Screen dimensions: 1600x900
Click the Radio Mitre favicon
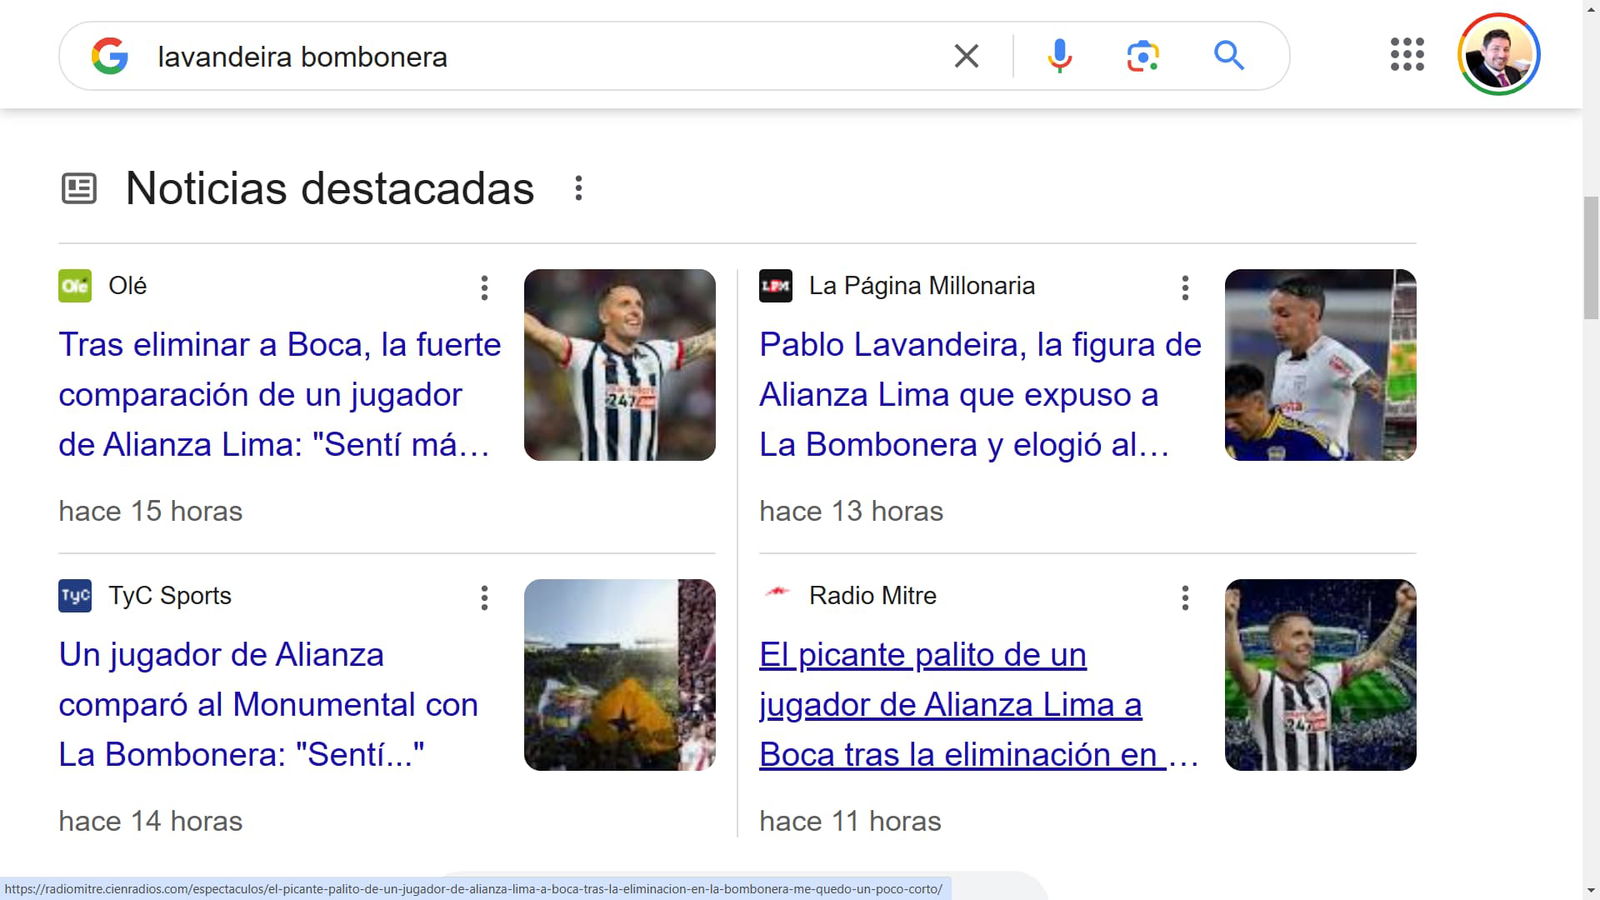[x=776, y=592]
